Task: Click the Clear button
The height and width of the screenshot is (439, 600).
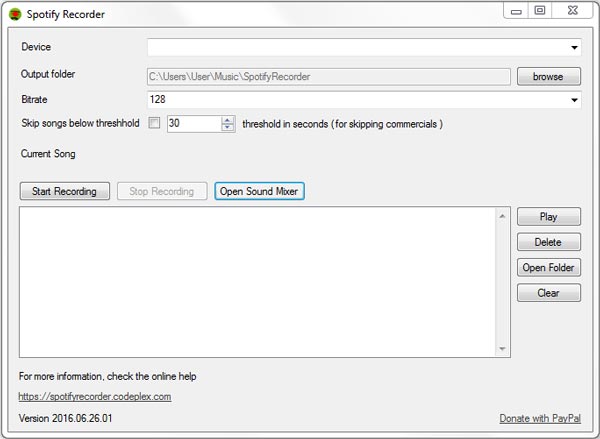Action: tap(548, 293)
